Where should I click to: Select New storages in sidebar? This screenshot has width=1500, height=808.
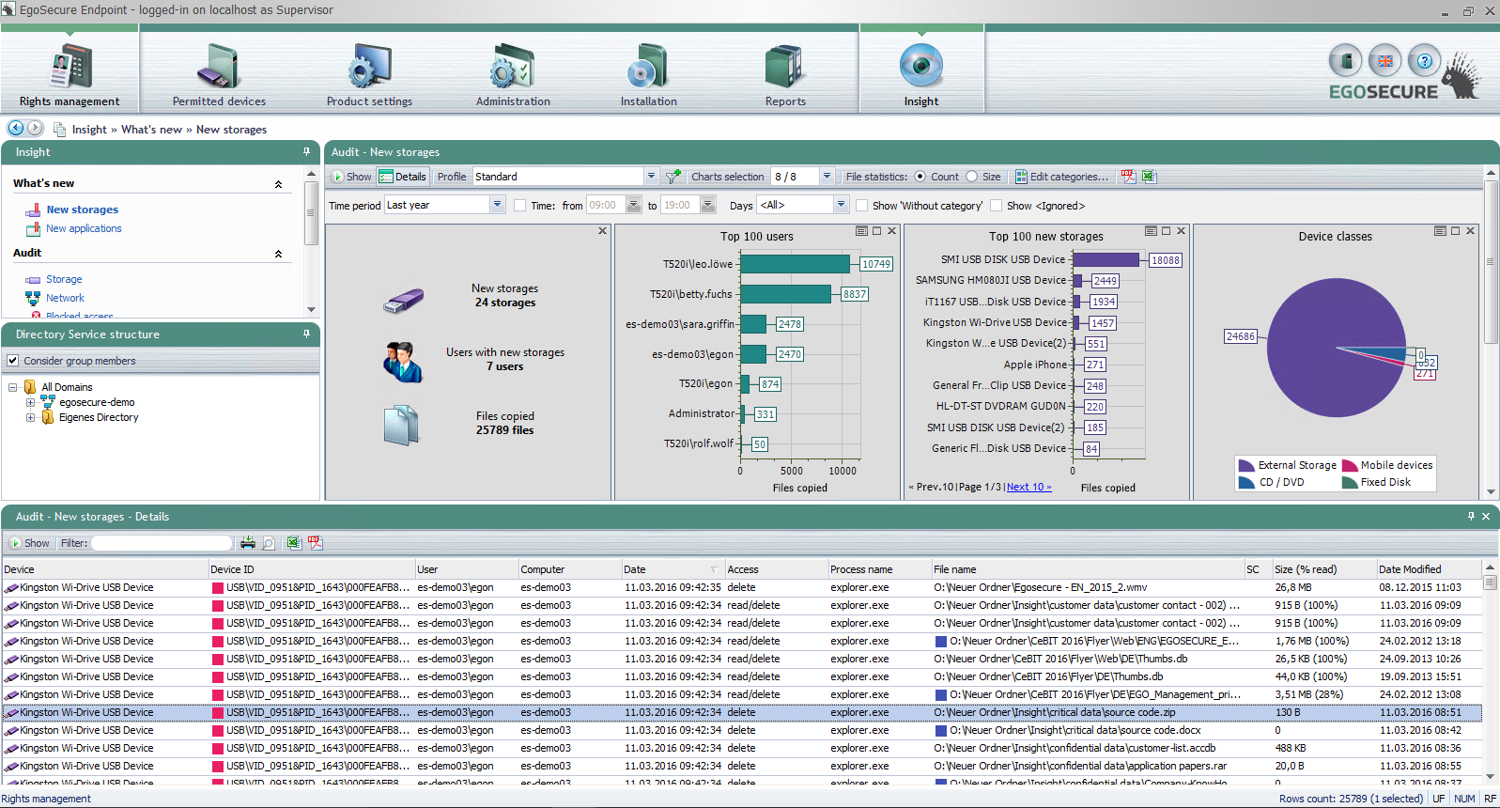[x=82, y=210]
